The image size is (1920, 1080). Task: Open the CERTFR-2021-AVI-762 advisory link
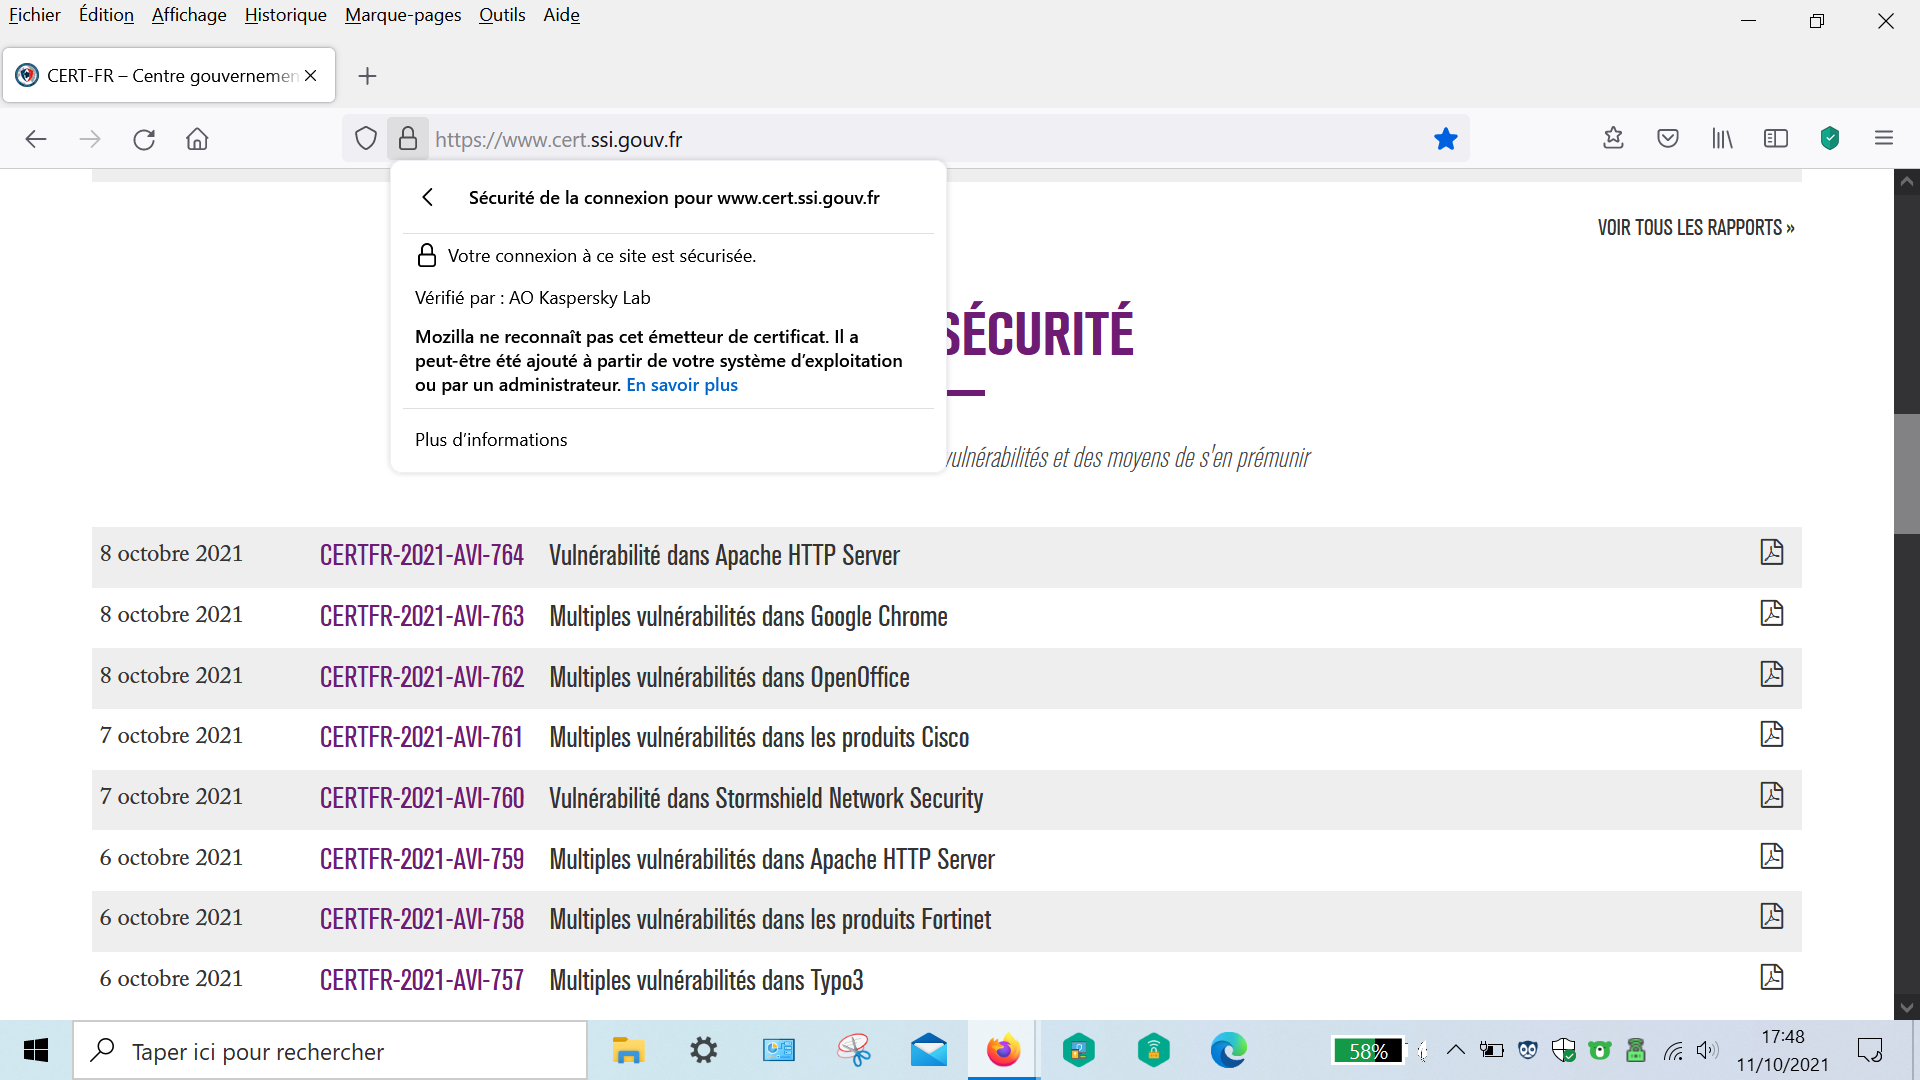[x=421, y=677]
